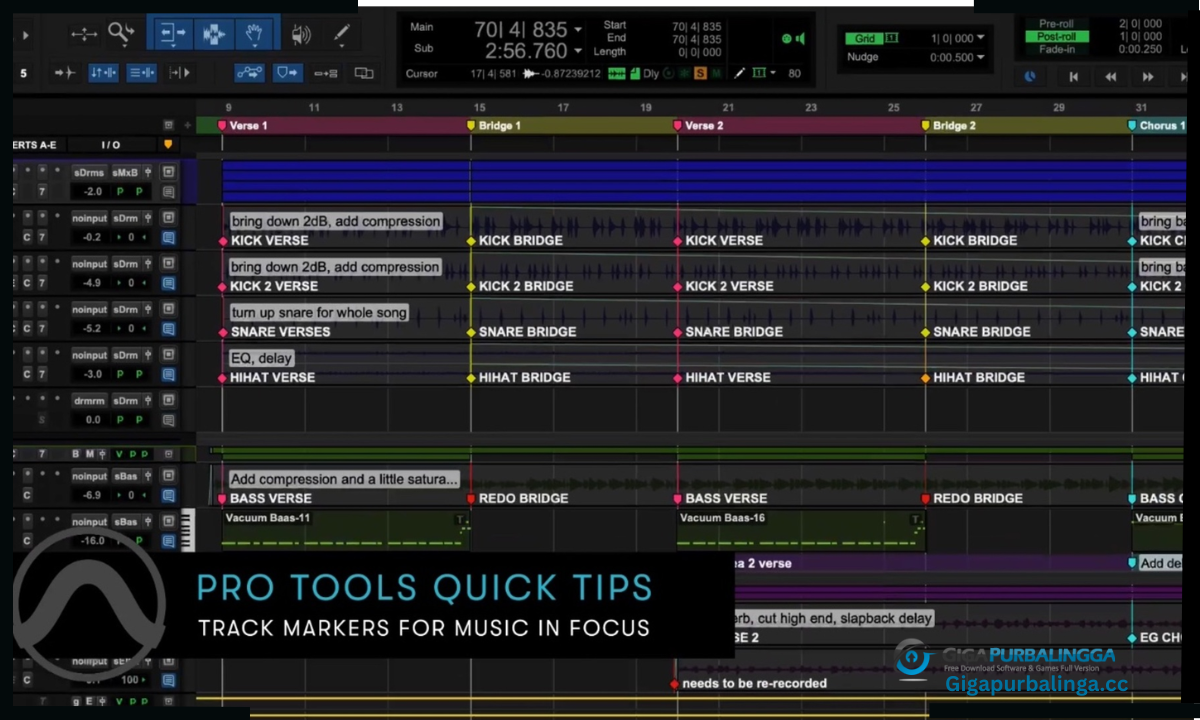Click the Bridge 2 marker

[x=950, y=126]
